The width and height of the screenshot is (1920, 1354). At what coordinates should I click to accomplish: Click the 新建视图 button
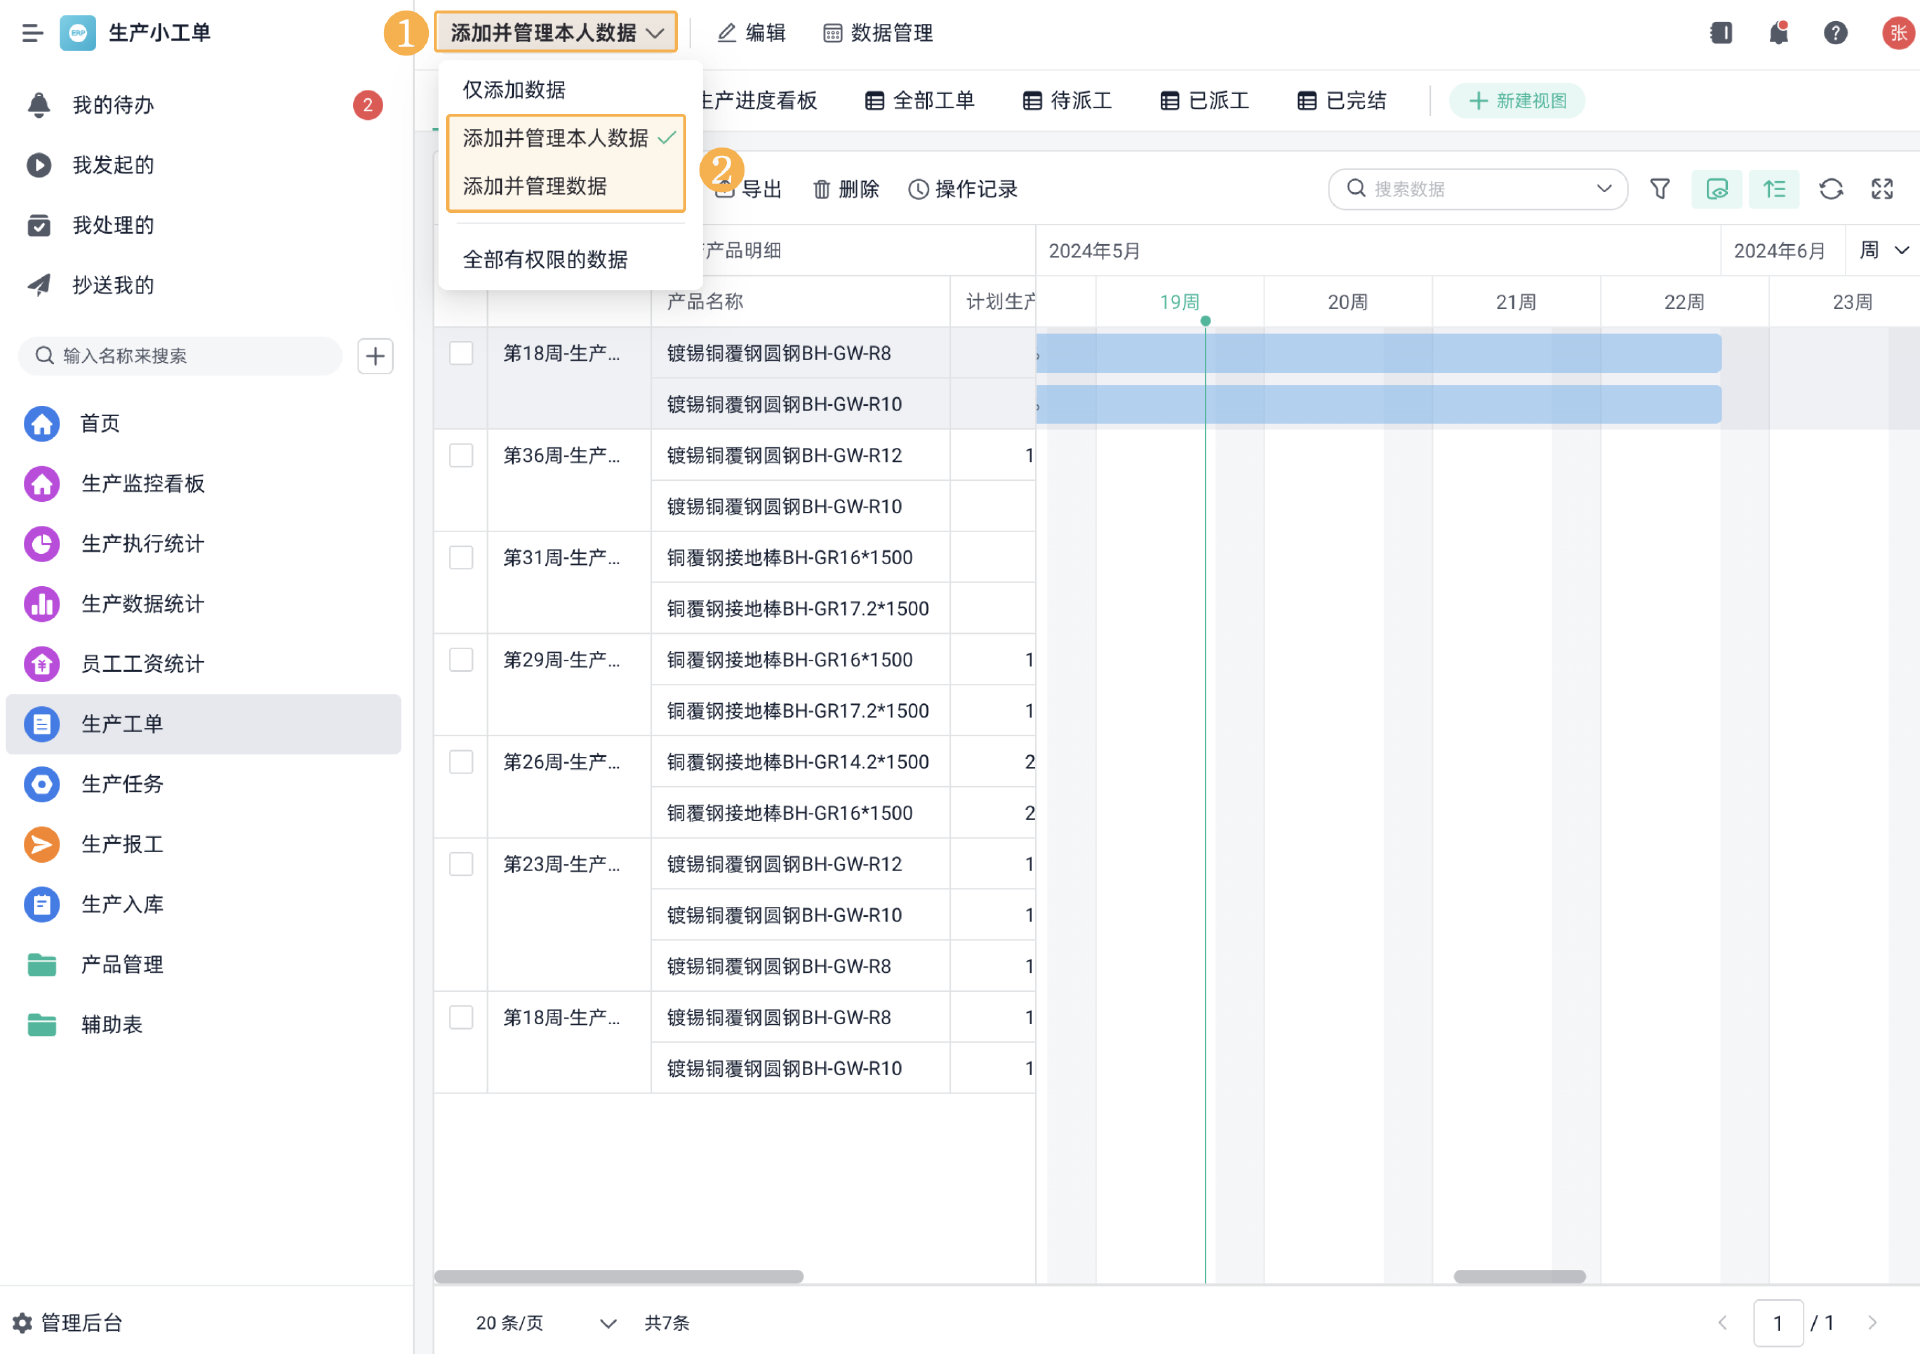[x=1517, y=101]
